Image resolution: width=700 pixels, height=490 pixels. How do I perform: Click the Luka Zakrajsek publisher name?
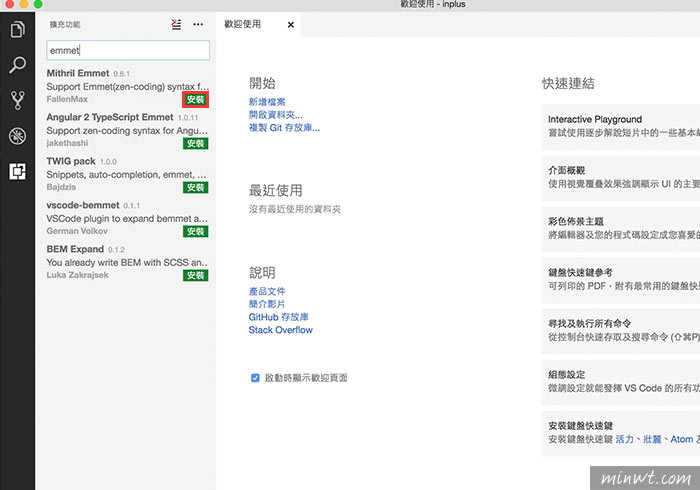(x=77, y=275)
